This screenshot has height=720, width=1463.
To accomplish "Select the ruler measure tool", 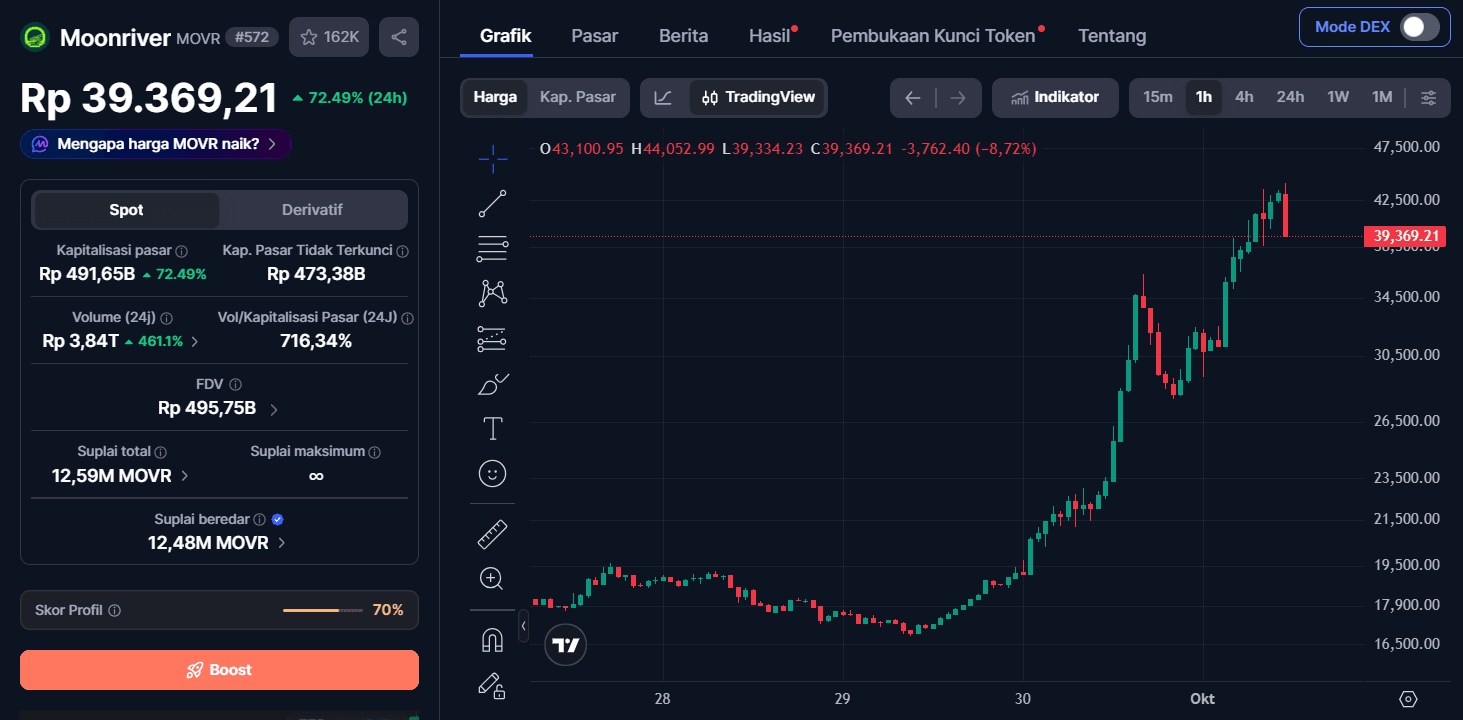I will coord(493,534).
